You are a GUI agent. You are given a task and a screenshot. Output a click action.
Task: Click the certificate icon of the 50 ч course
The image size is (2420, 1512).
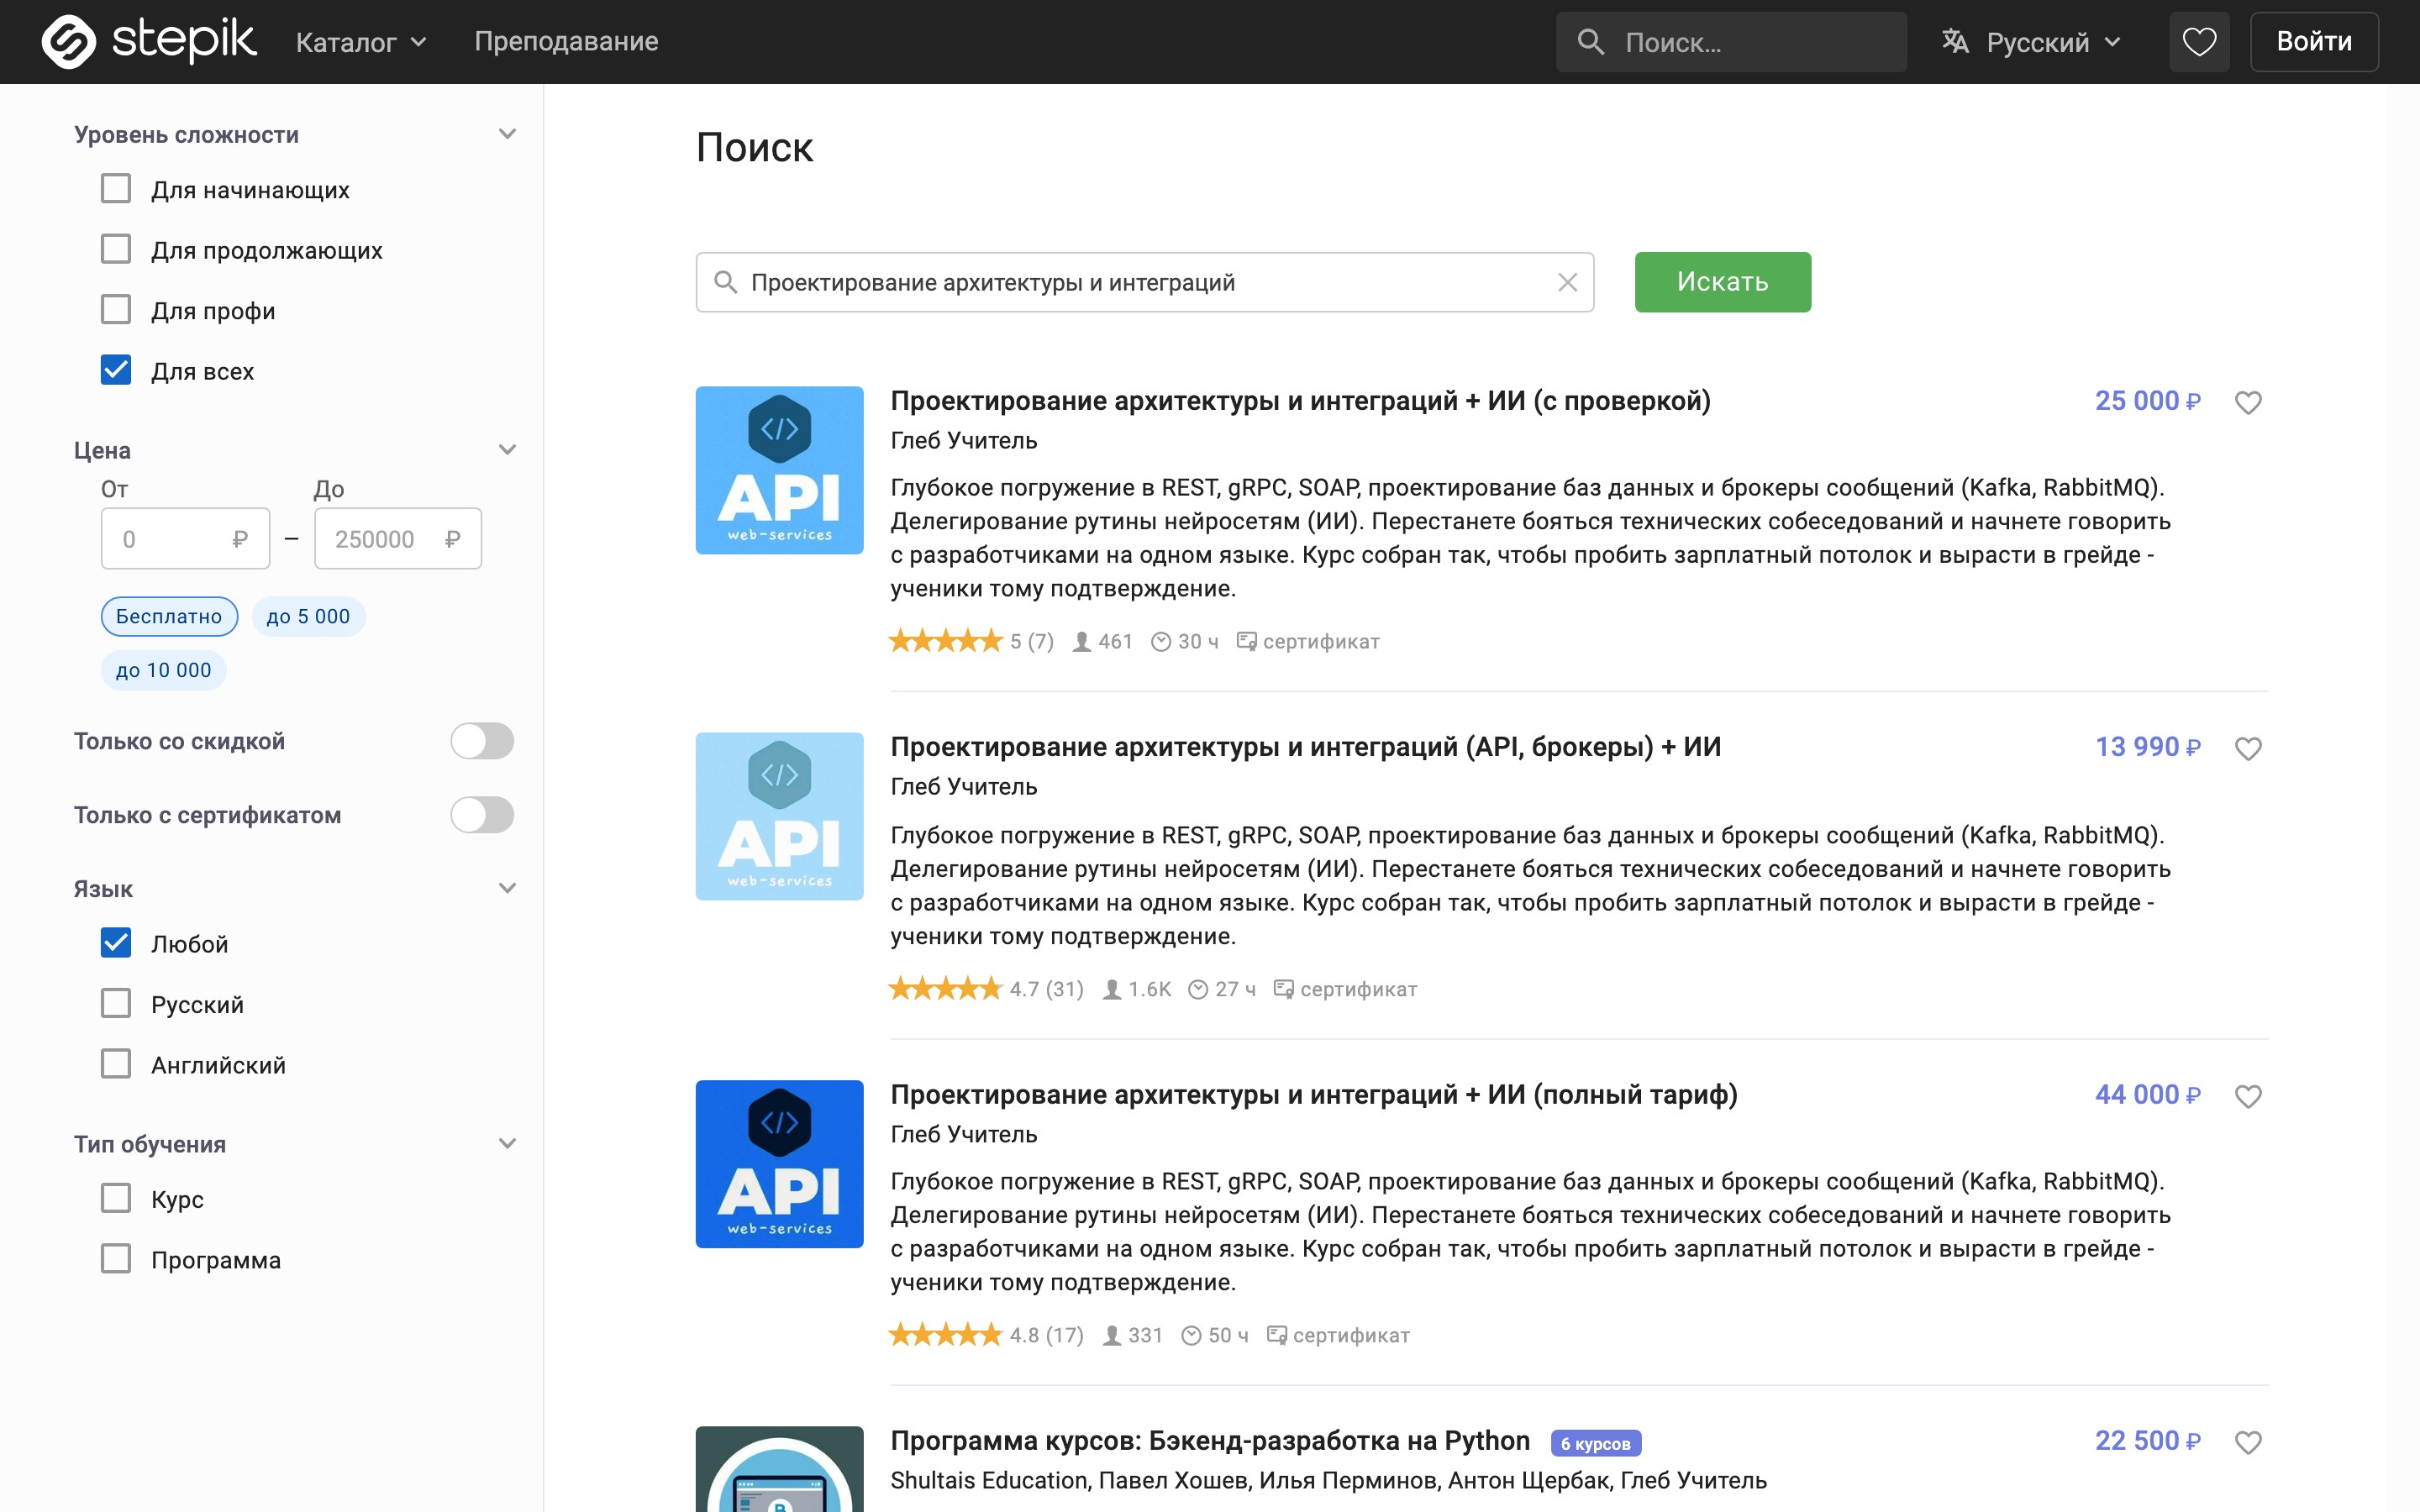coord(1276,1335)
